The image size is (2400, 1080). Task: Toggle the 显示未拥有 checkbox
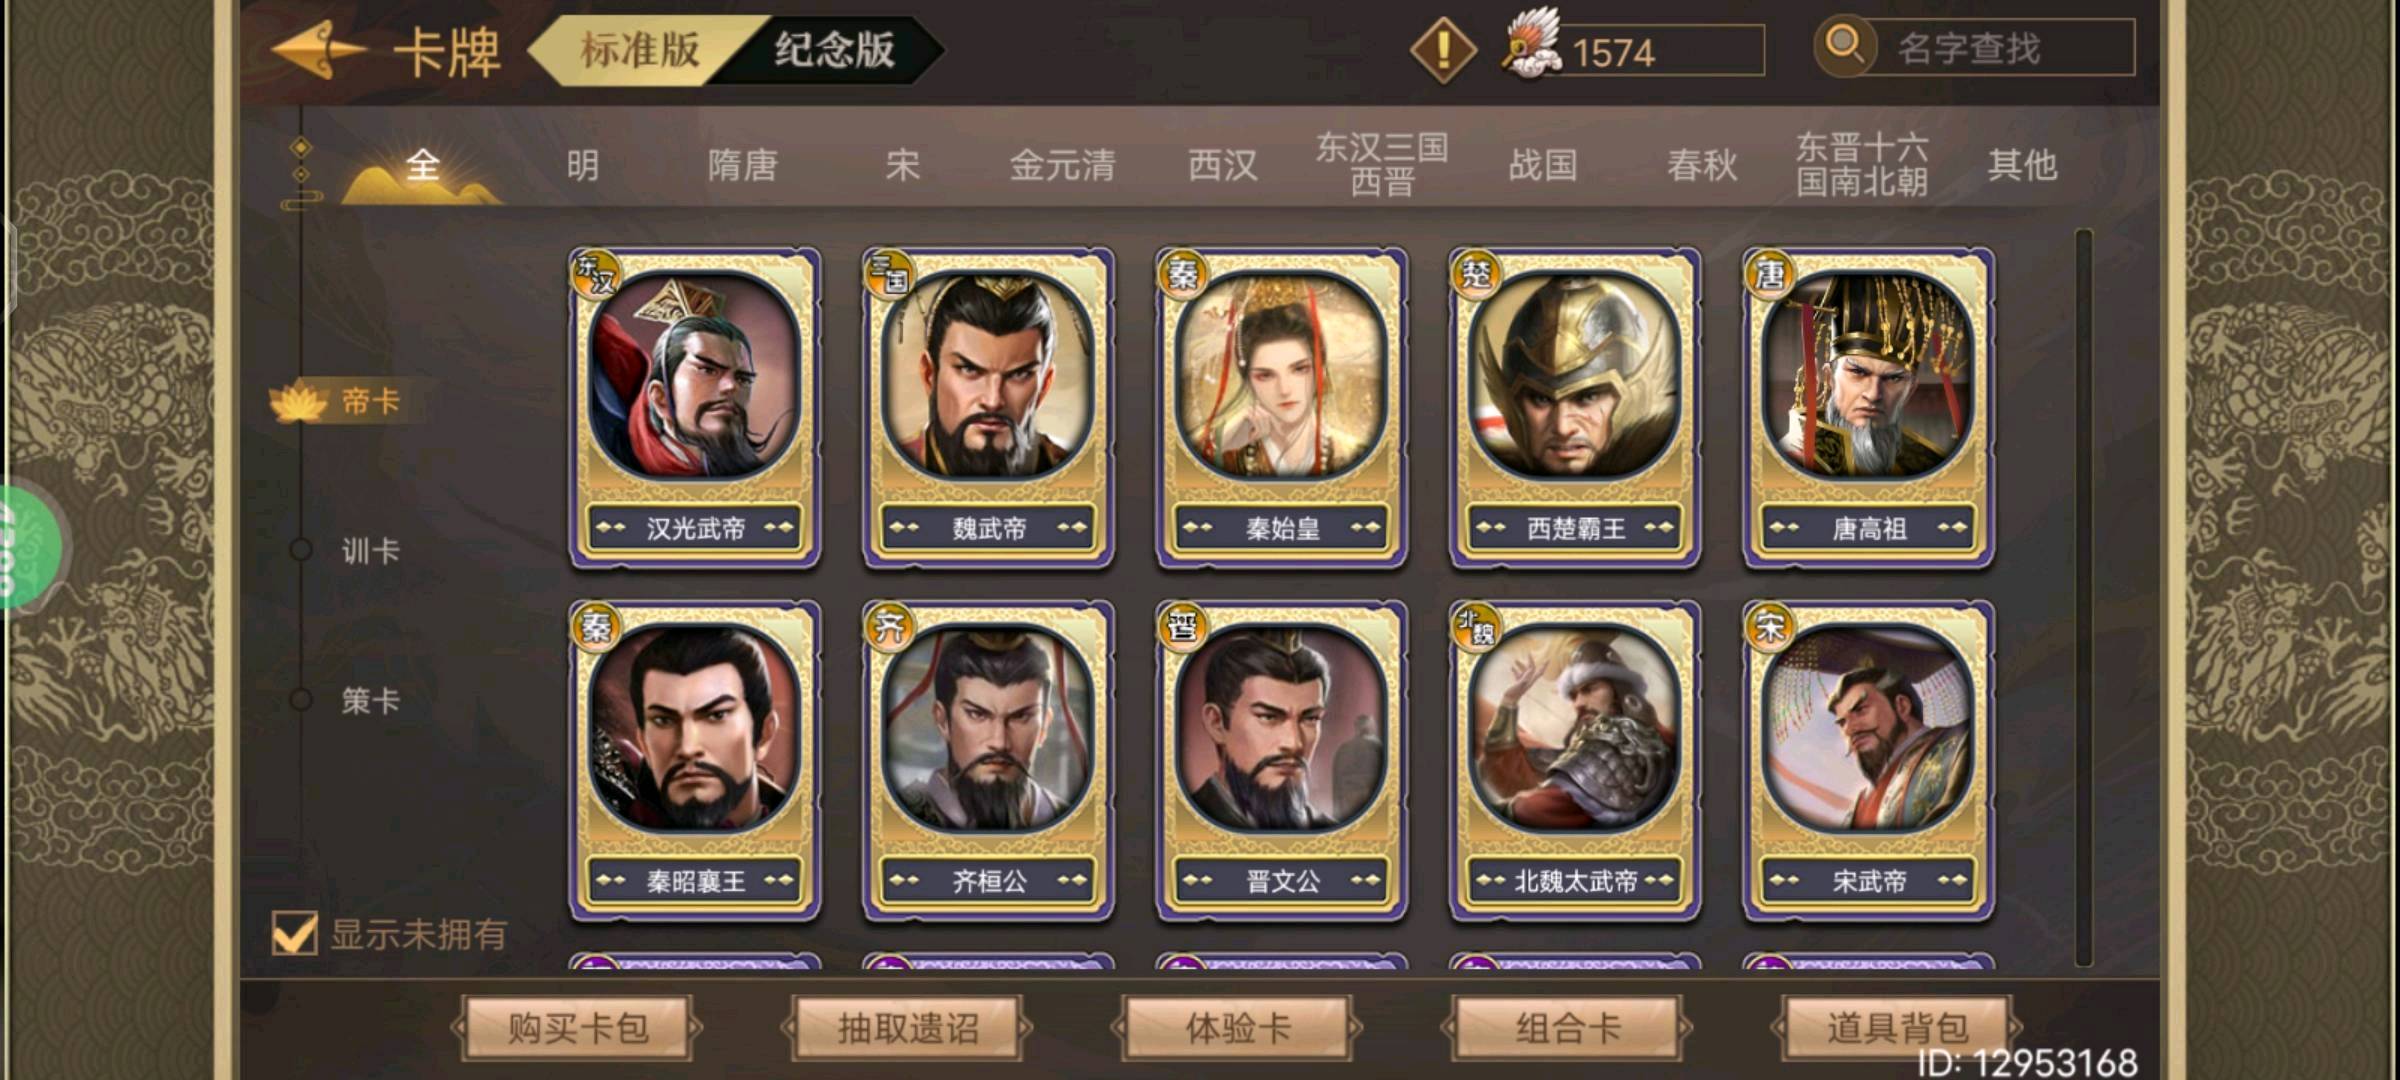click(x=295, y=934)
